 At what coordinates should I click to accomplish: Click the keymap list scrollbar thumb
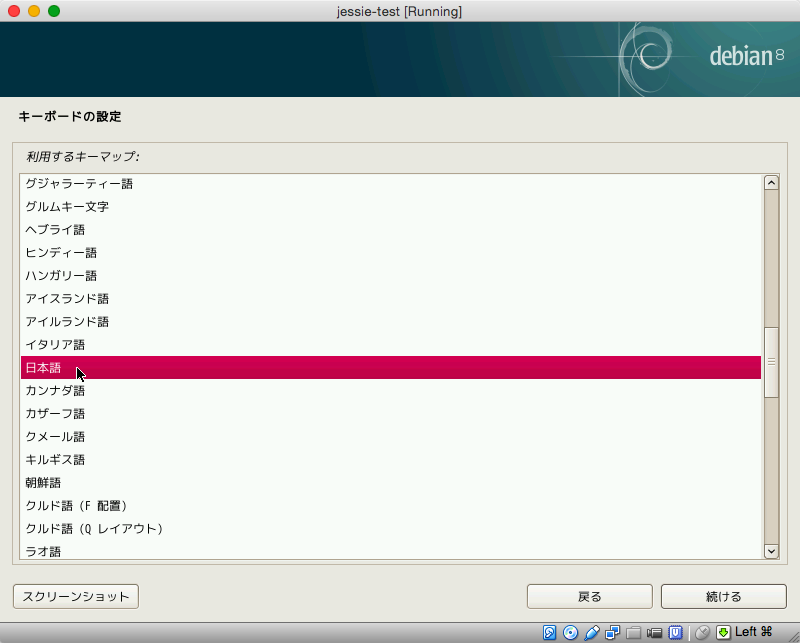click(x=771, y=362)
